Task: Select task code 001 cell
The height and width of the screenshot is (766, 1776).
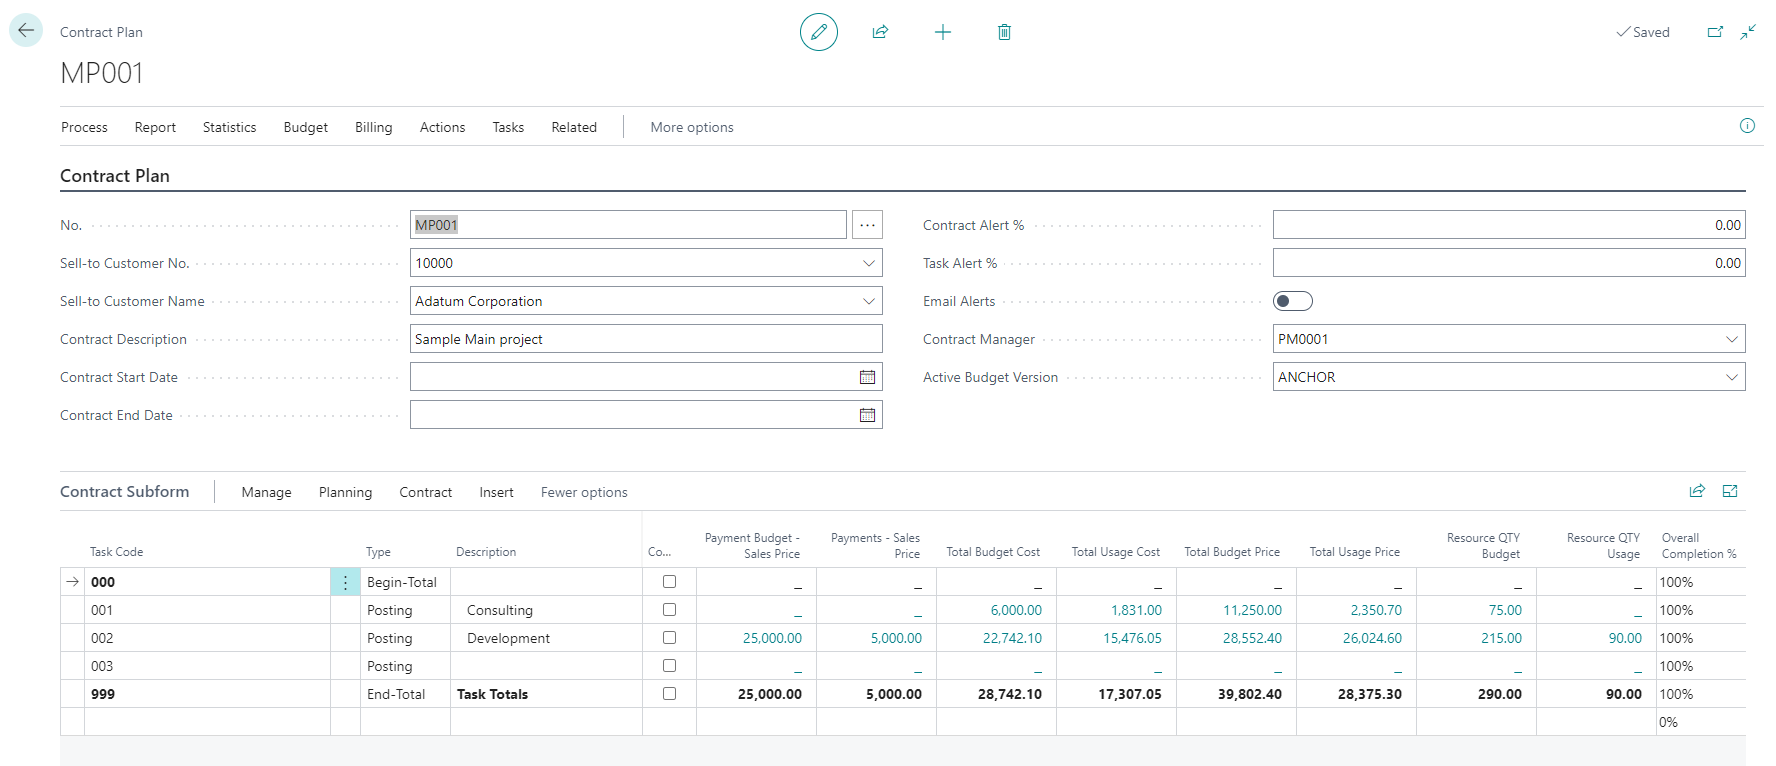Action: 207,610
